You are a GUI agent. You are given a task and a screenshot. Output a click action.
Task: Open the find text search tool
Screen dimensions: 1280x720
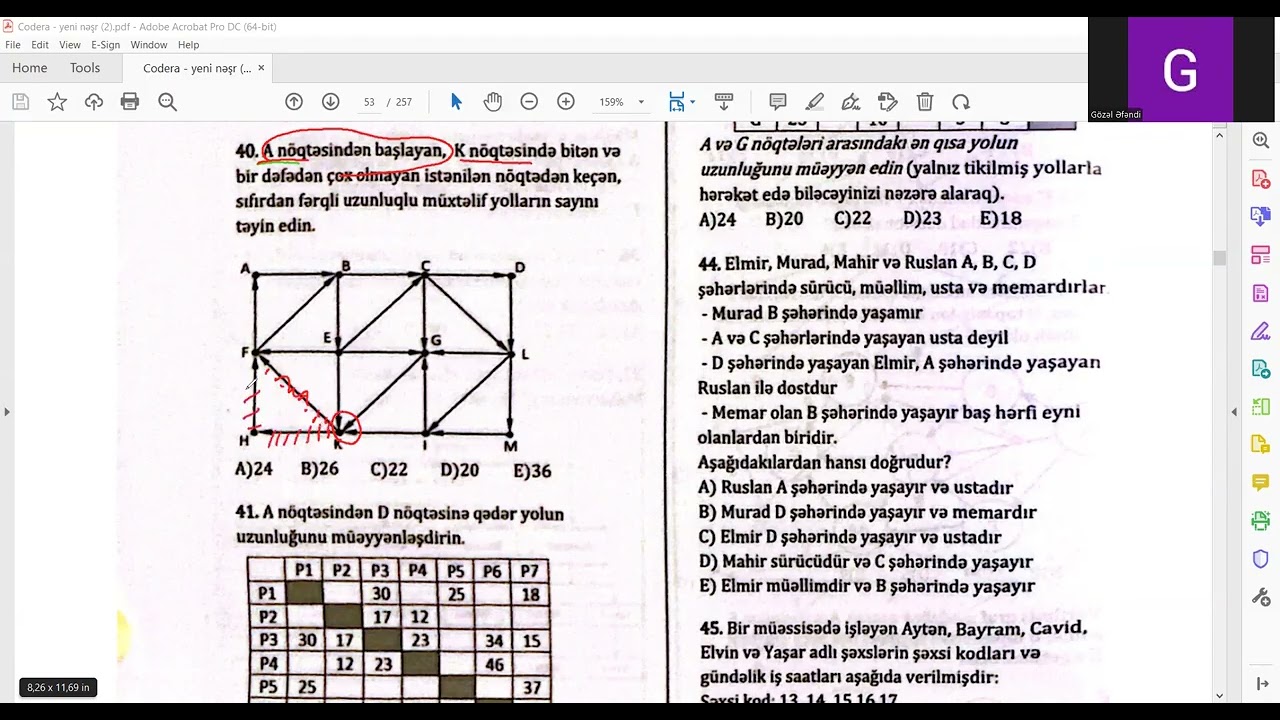click(167, 101)
